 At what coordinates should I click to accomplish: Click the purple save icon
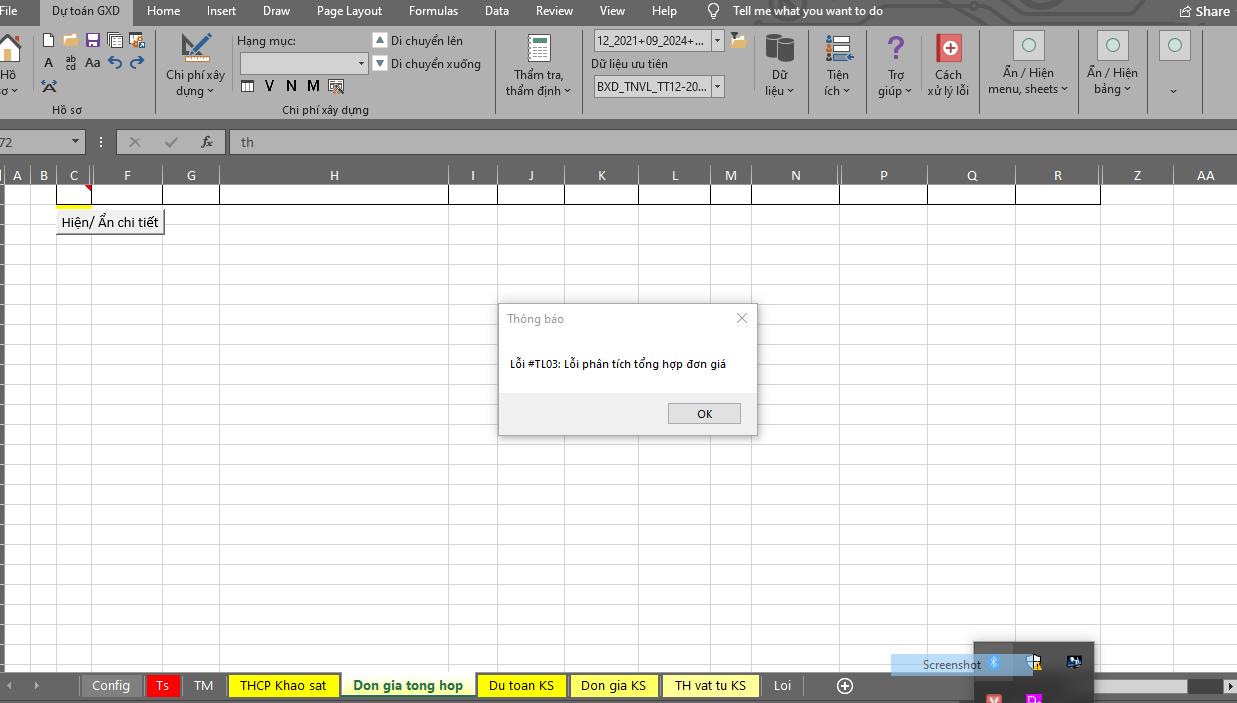coord(93,41)
